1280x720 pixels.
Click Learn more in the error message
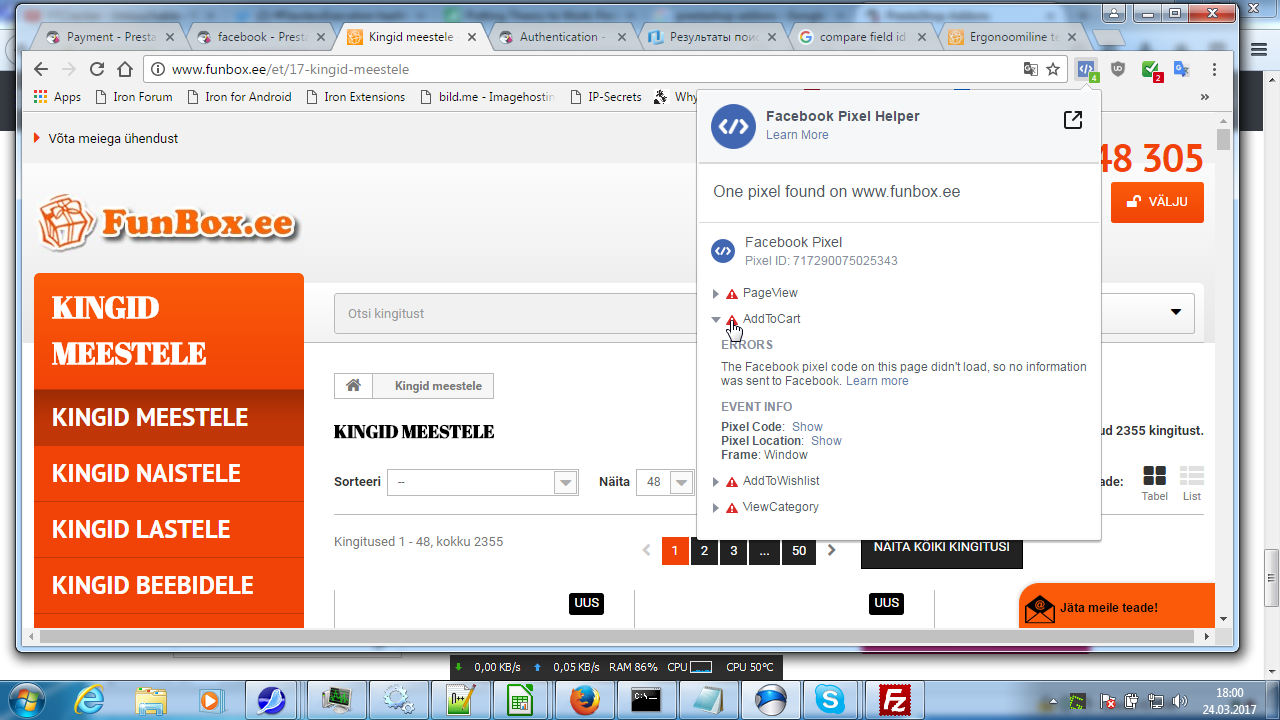[x=877, y=381]
